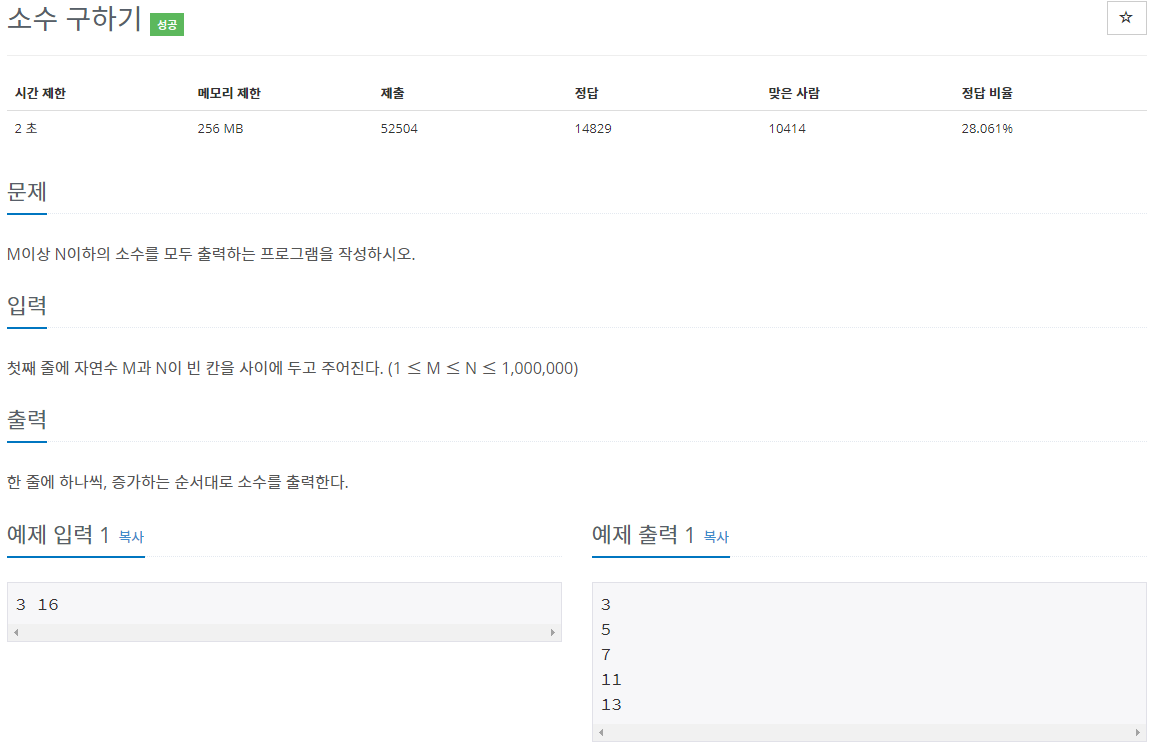This screenshot has height=746, width=1154.
Task: Click the 문제 section heading
Action: (x=27, y=192)
